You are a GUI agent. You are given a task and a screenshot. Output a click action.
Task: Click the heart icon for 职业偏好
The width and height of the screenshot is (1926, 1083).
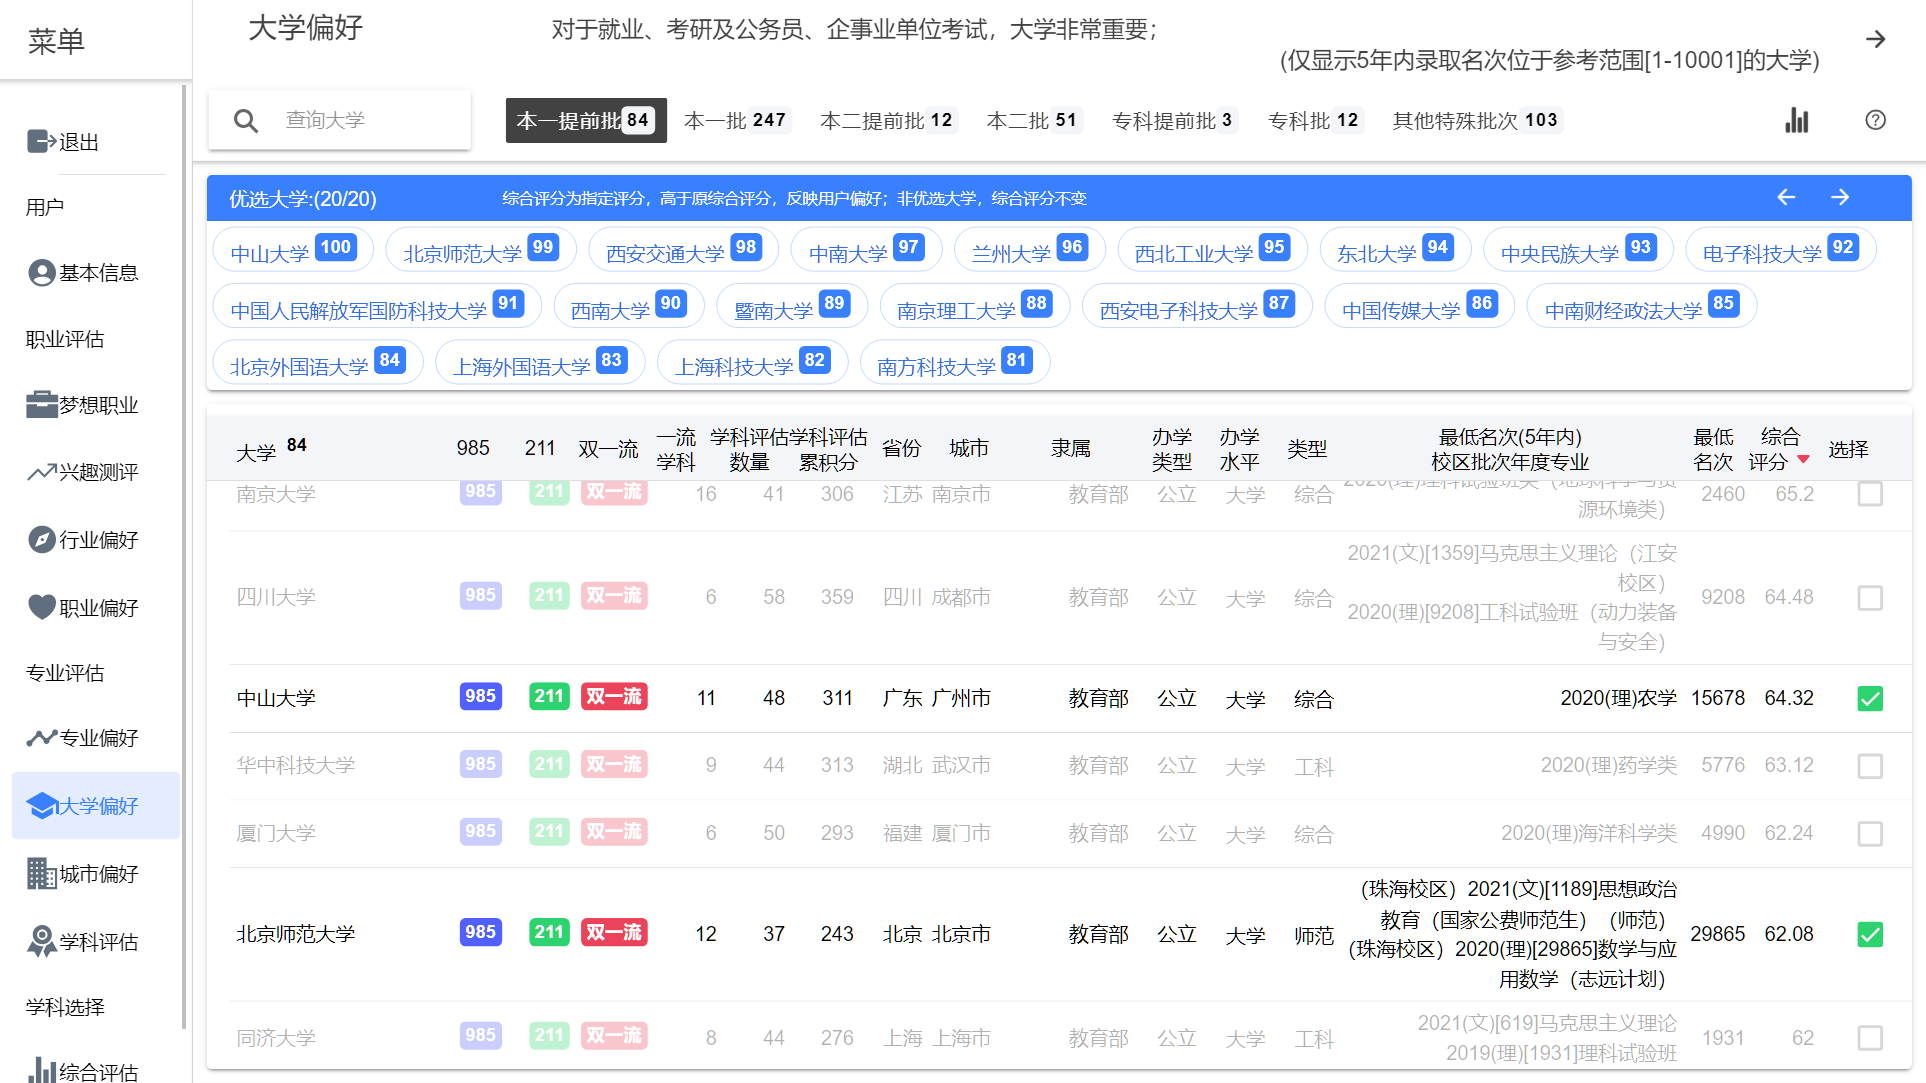[x=42, y=607]
